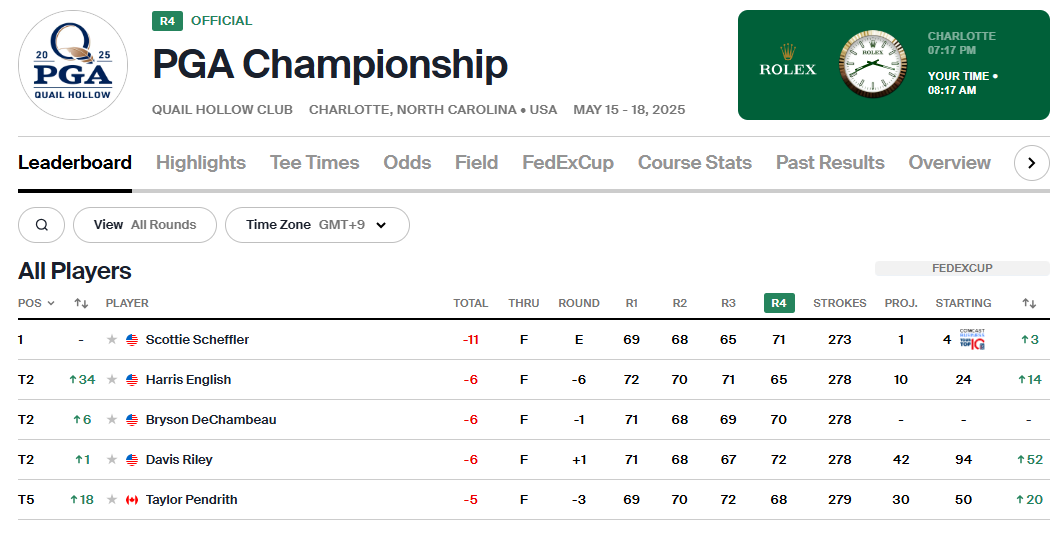This screenshot has height=536, width=1063.
Task: Click the Rolex clock icon
Action: pyautogui.click(x=873, y=64)
